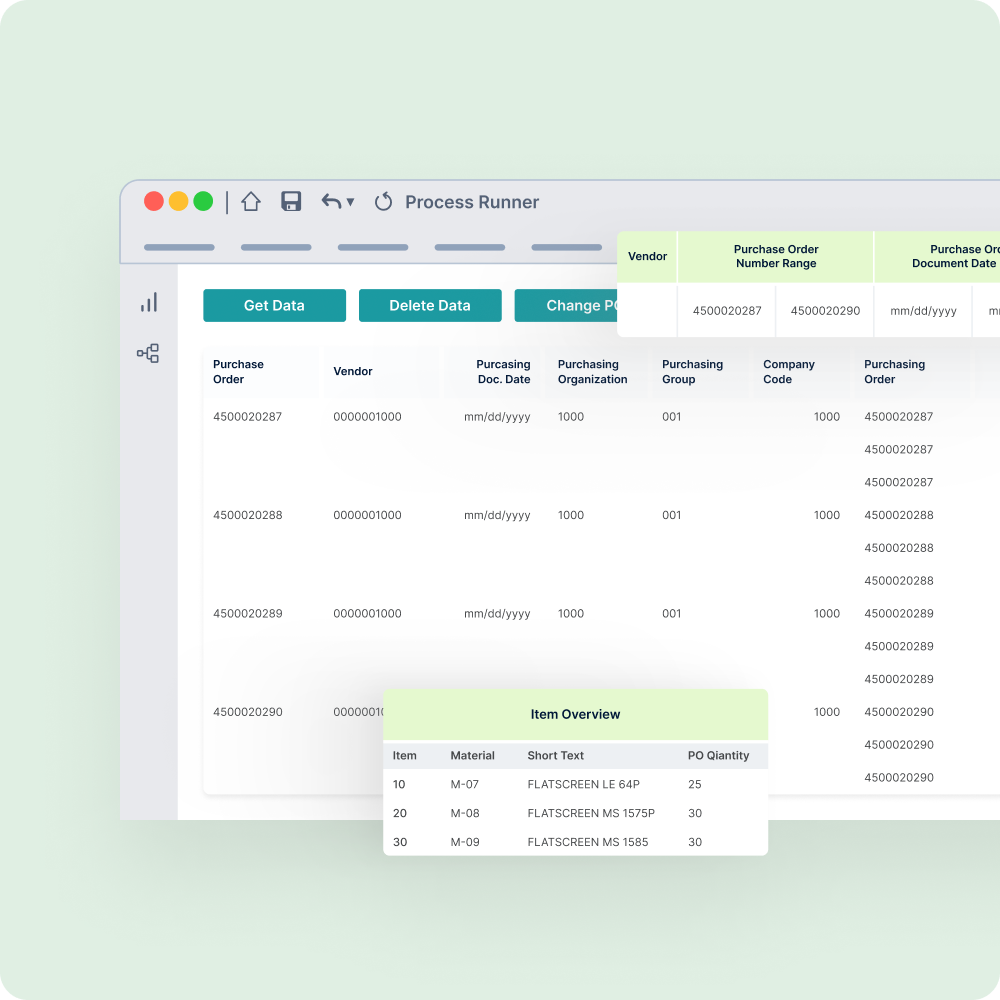This screenshot has width=1000, height=1000.
Task: Select the third placeholder tab bar
Action: pos(373,247)
